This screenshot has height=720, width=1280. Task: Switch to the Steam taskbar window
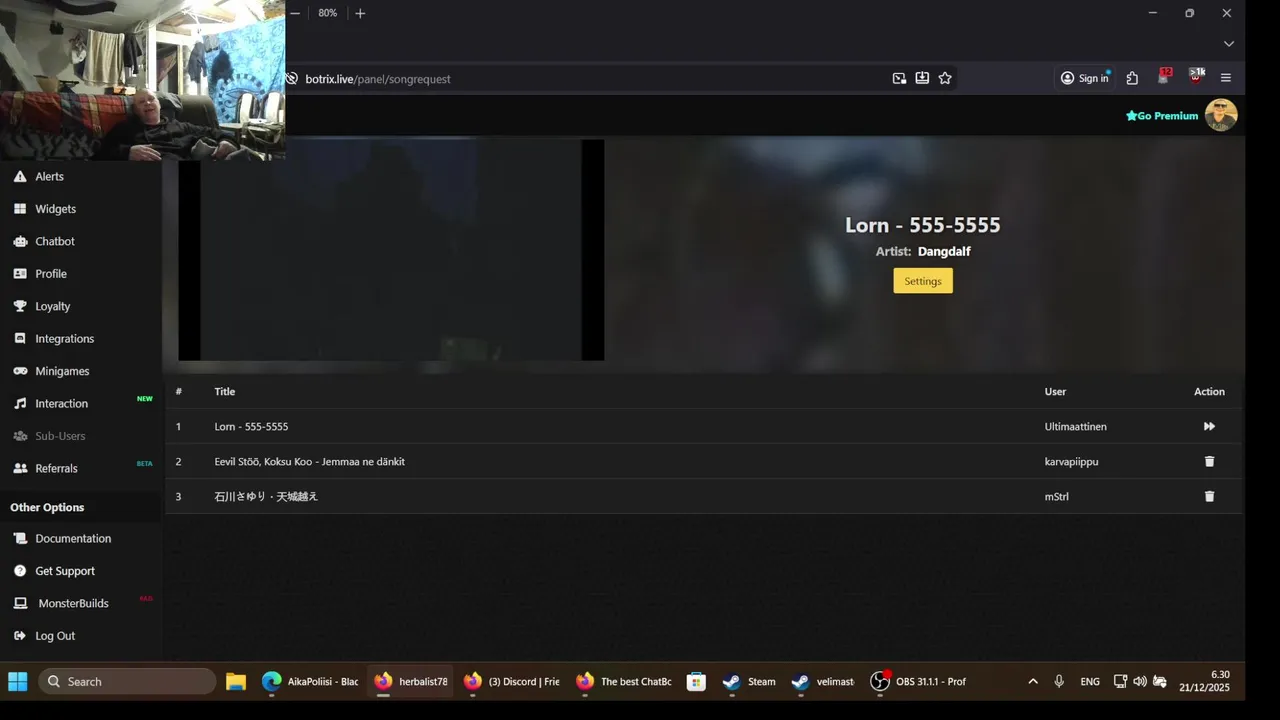(750, 682)
